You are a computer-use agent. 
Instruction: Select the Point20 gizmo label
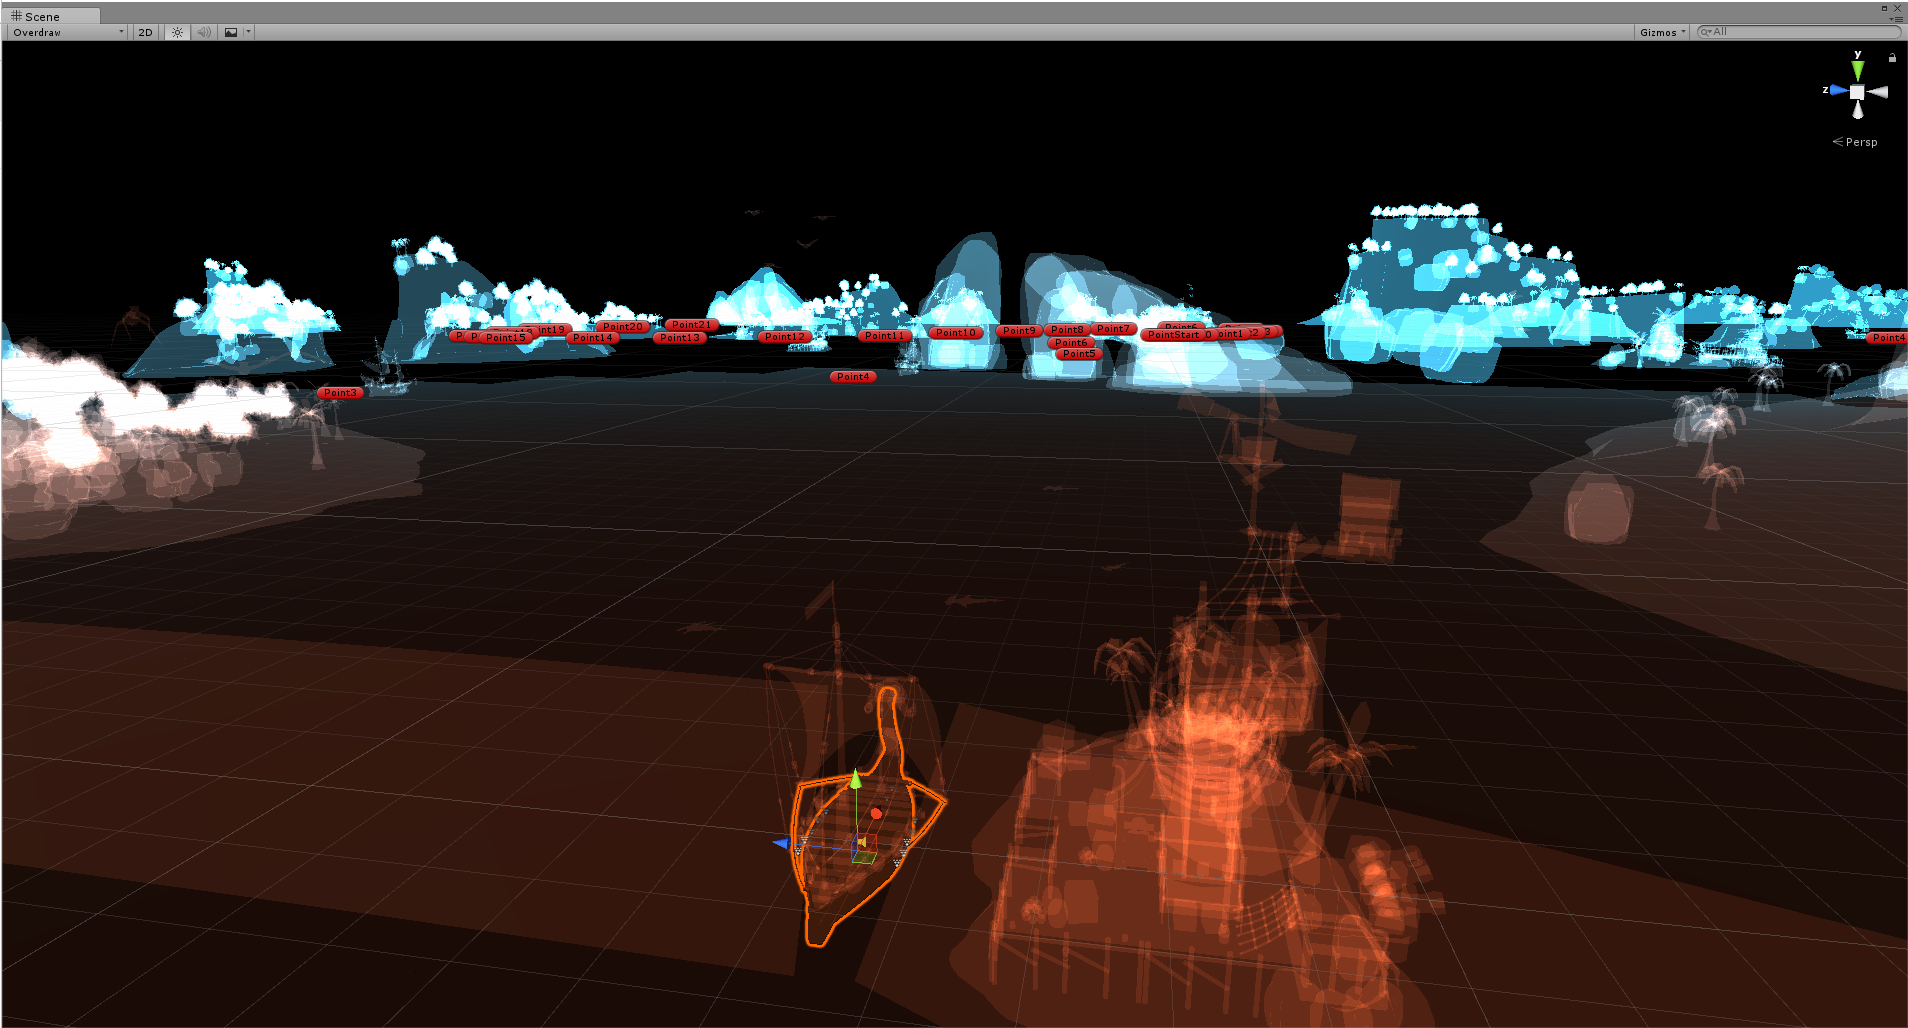tap(623, 327)
